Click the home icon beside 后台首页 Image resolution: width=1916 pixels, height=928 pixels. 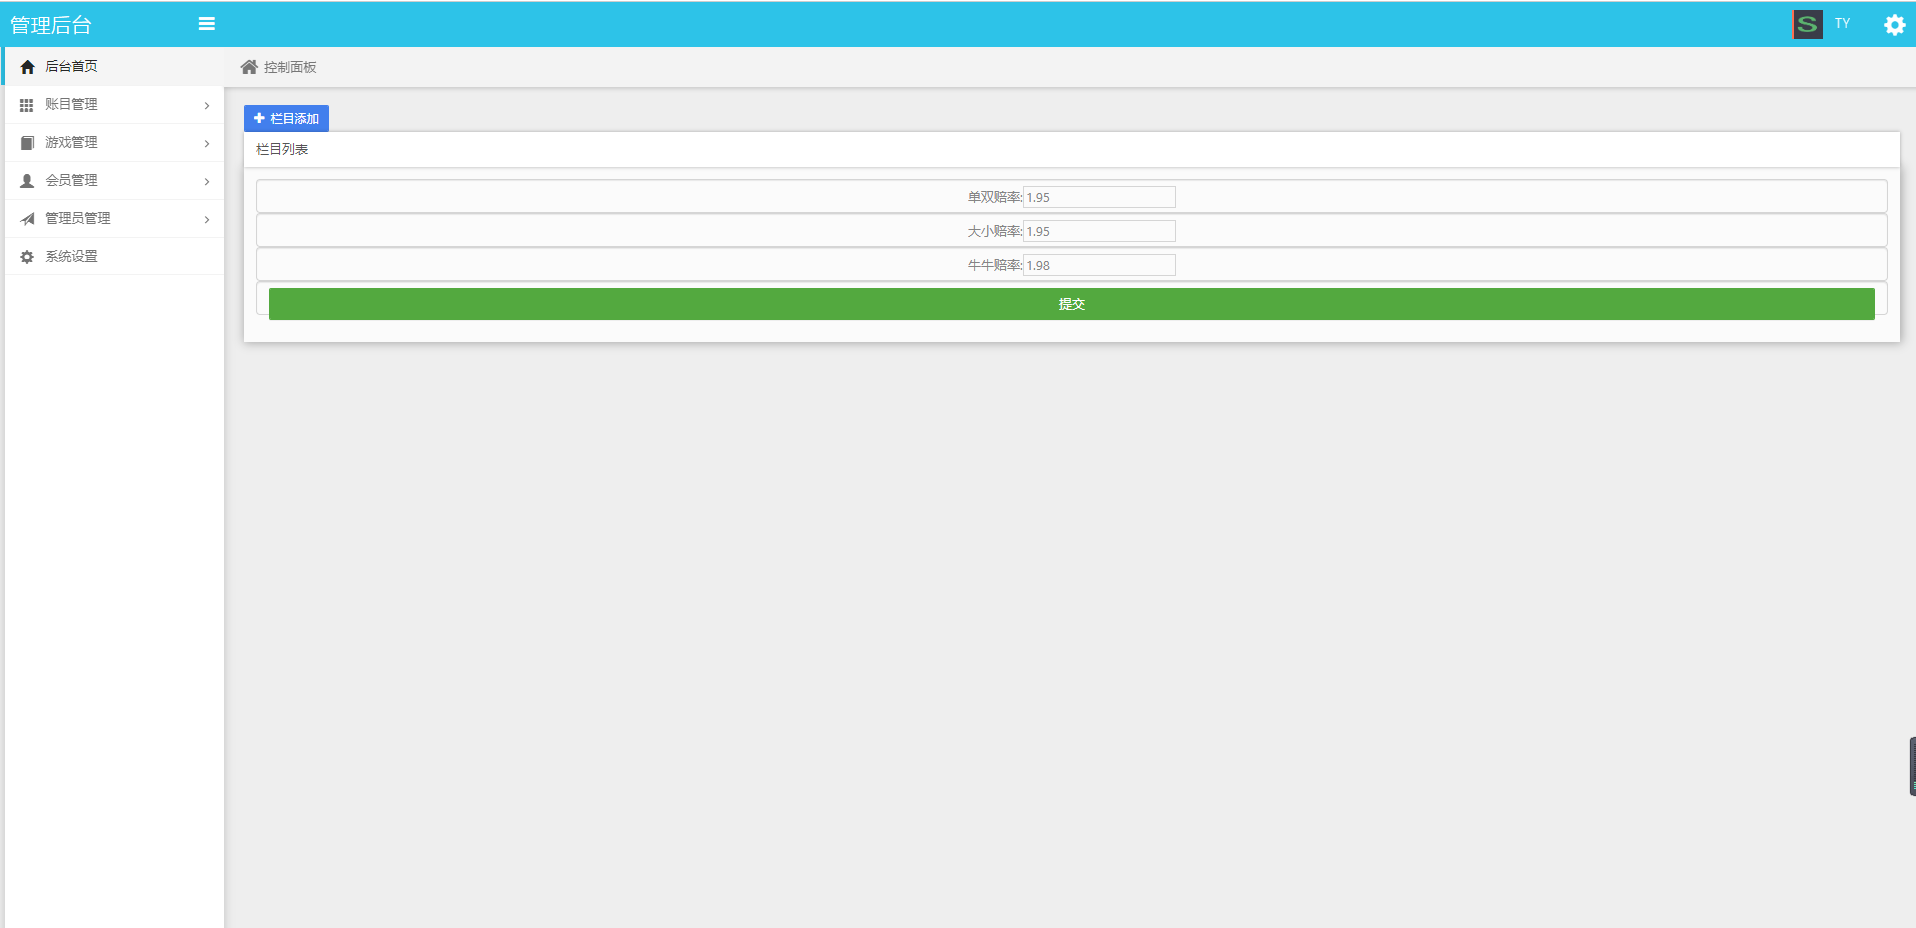point(27,67)
